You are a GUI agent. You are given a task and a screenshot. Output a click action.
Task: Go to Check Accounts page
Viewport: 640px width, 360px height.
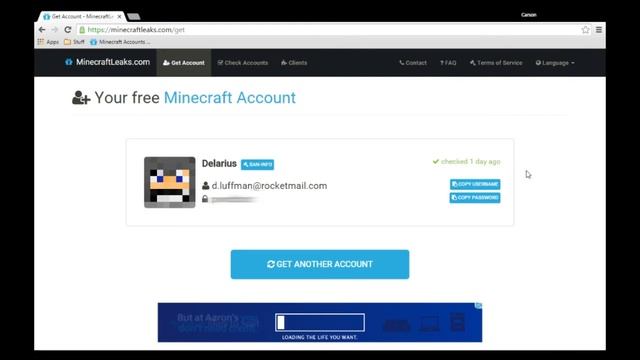click(x=243, y=63)
